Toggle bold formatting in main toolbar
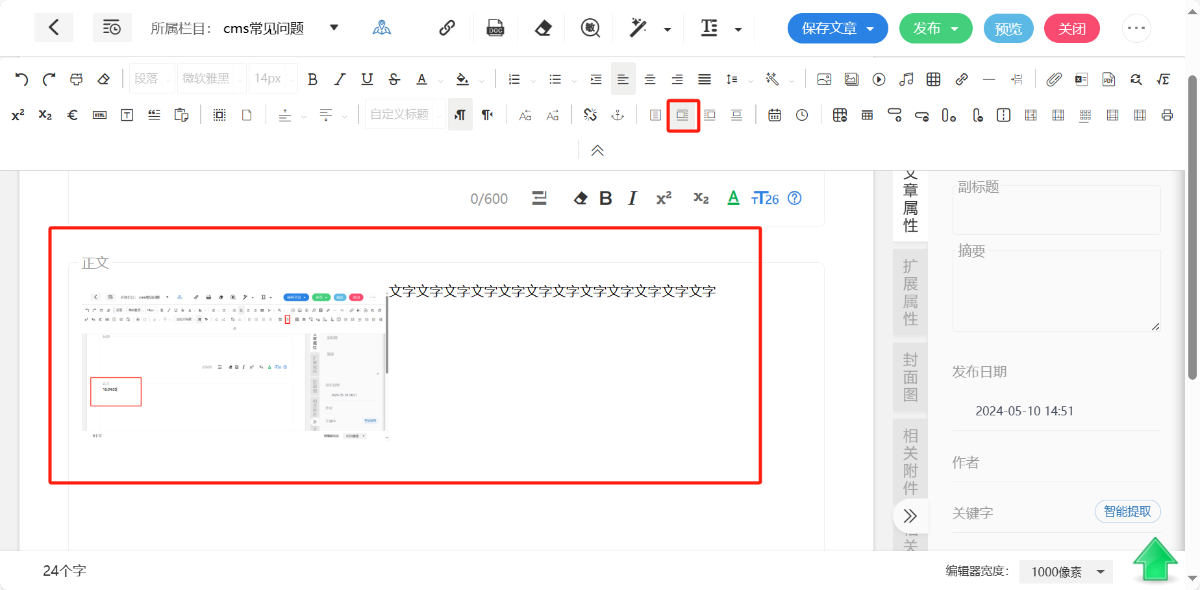 pyautogui.click(x=312, y=79)
